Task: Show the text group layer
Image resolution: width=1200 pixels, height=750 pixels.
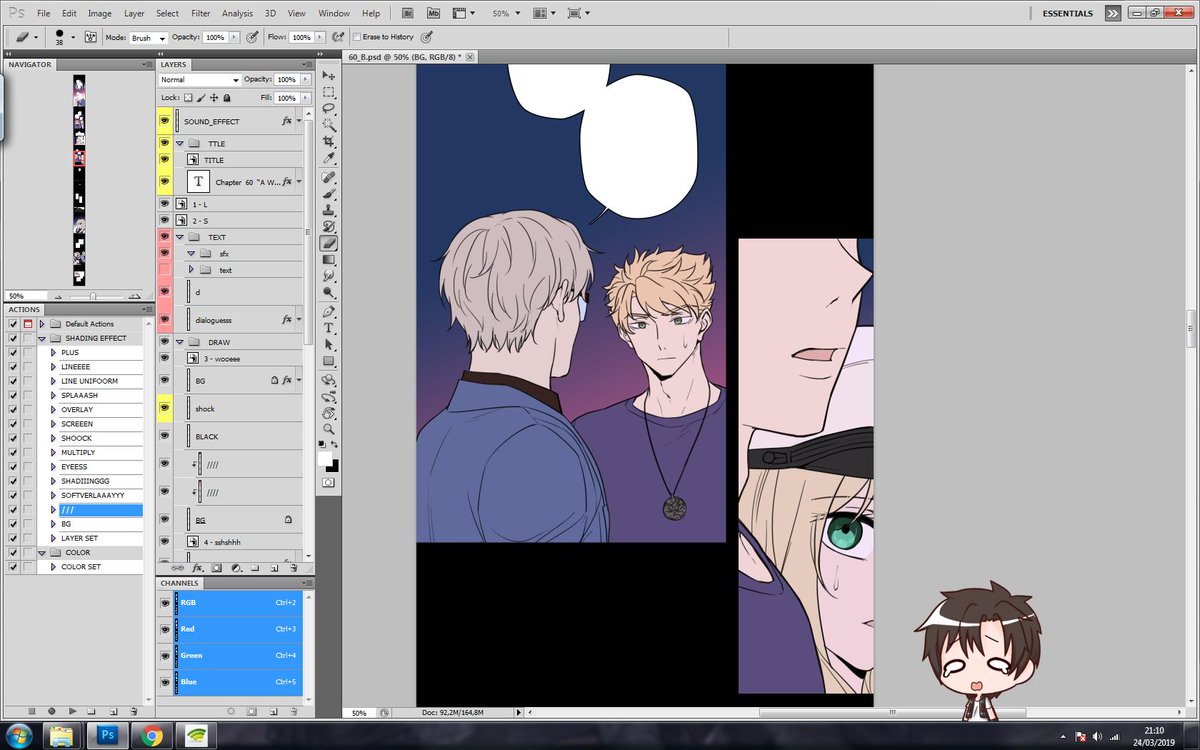Action: [165, 270]
